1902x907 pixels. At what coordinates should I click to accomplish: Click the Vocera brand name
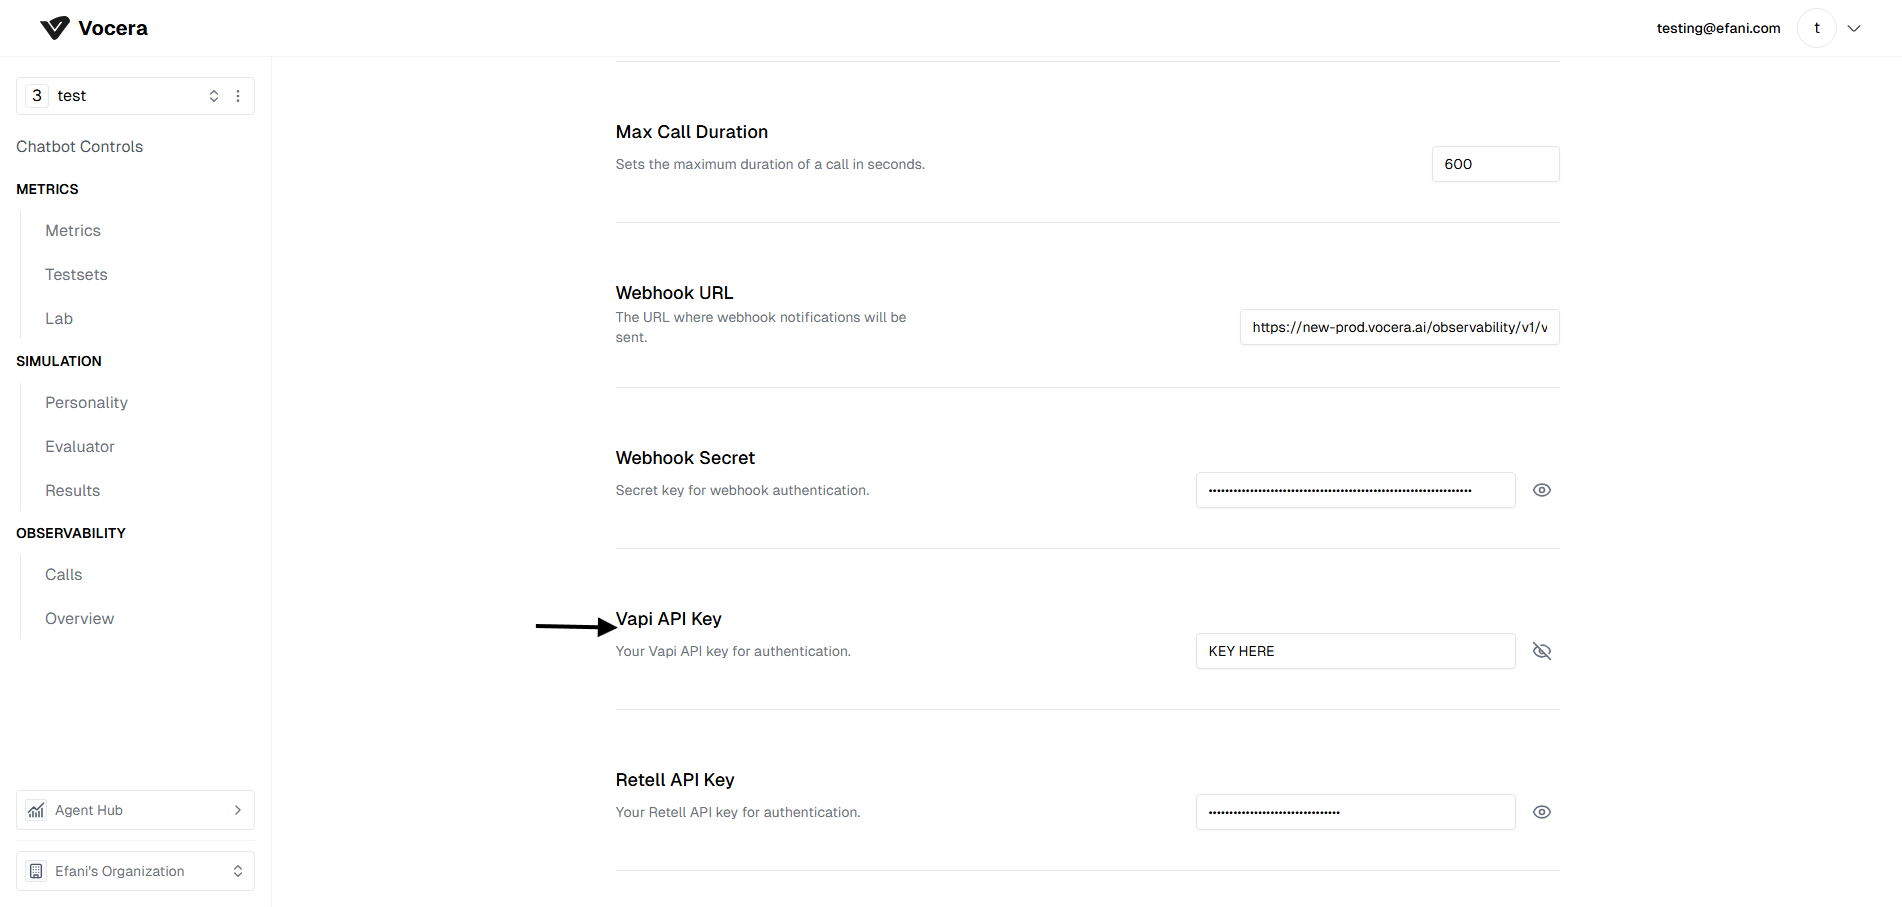coord(113,28)
